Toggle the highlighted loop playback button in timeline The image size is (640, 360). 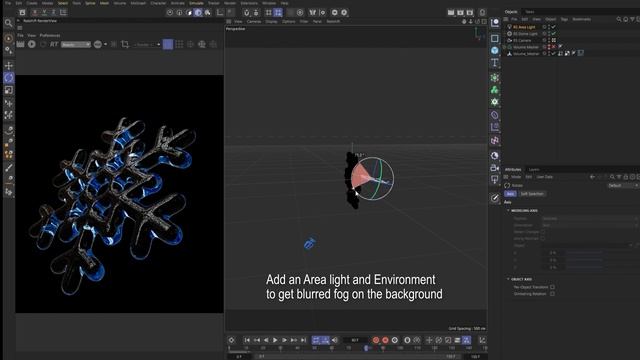click(x=316, y=340)
